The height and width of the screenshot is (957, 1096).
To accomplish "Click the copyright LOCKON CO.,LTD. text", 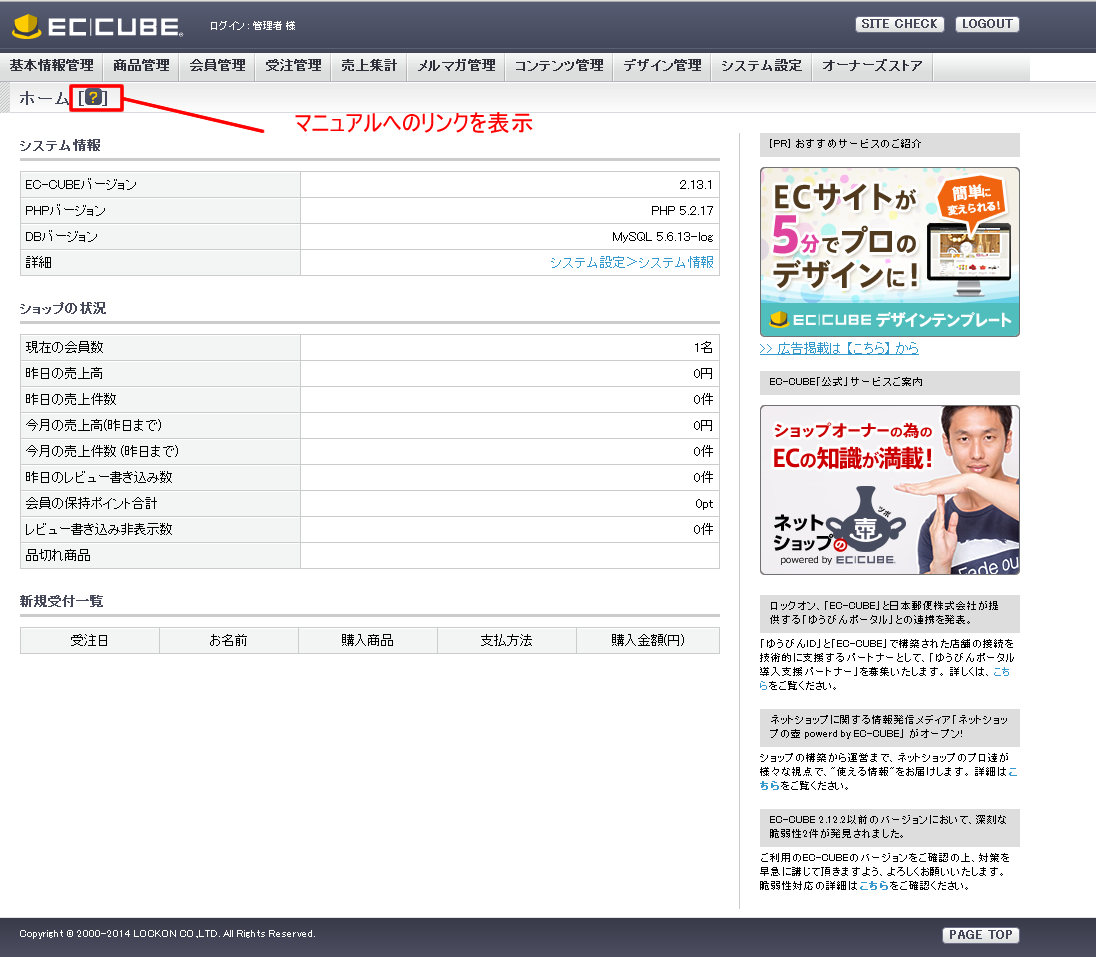I will (x=167, y=934).
